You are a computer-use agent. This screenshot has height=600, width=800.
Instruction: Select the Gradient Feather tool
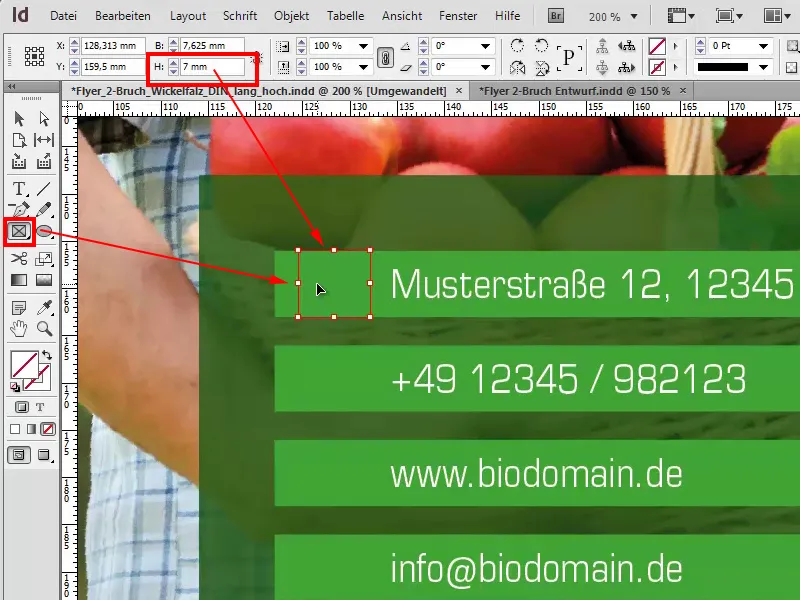click(44, 280)
